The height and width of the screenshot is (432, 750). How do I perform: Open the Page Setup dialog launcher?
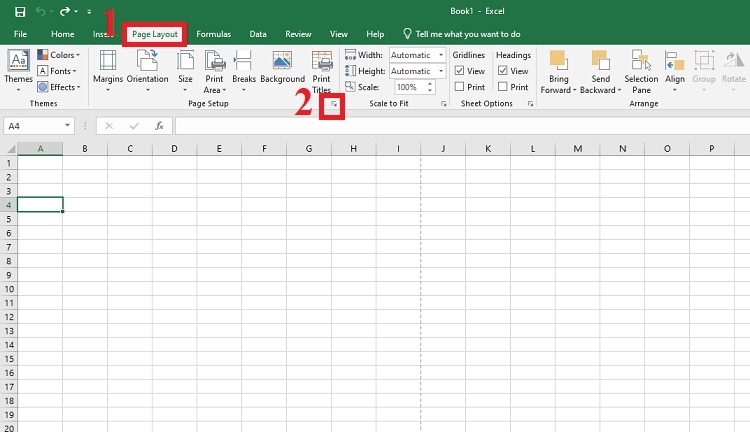coord(334,104)
